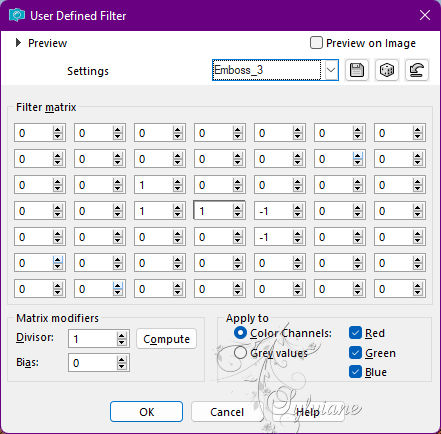Open the Emboss_3 settings dropdown arrow
The width and height of the screenshot is (441, 434).
(x=331, y=70)
